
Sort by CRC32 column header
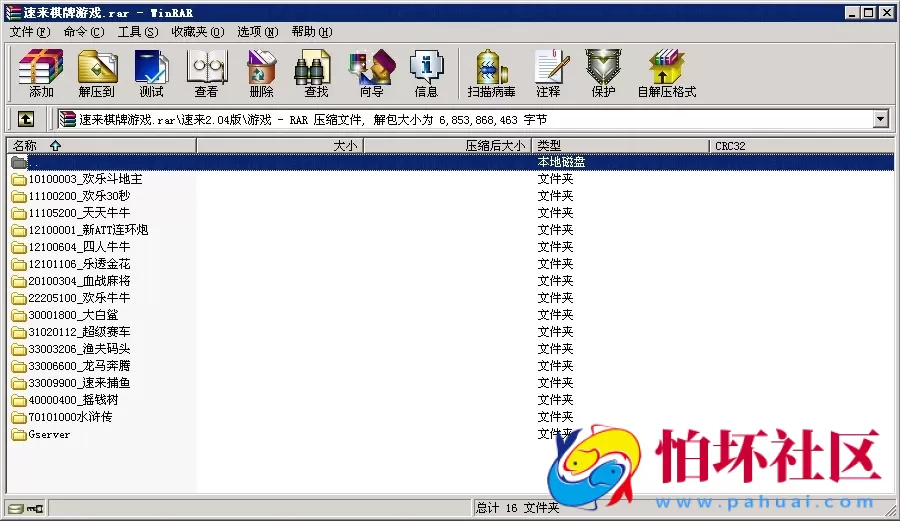point(801,146)
